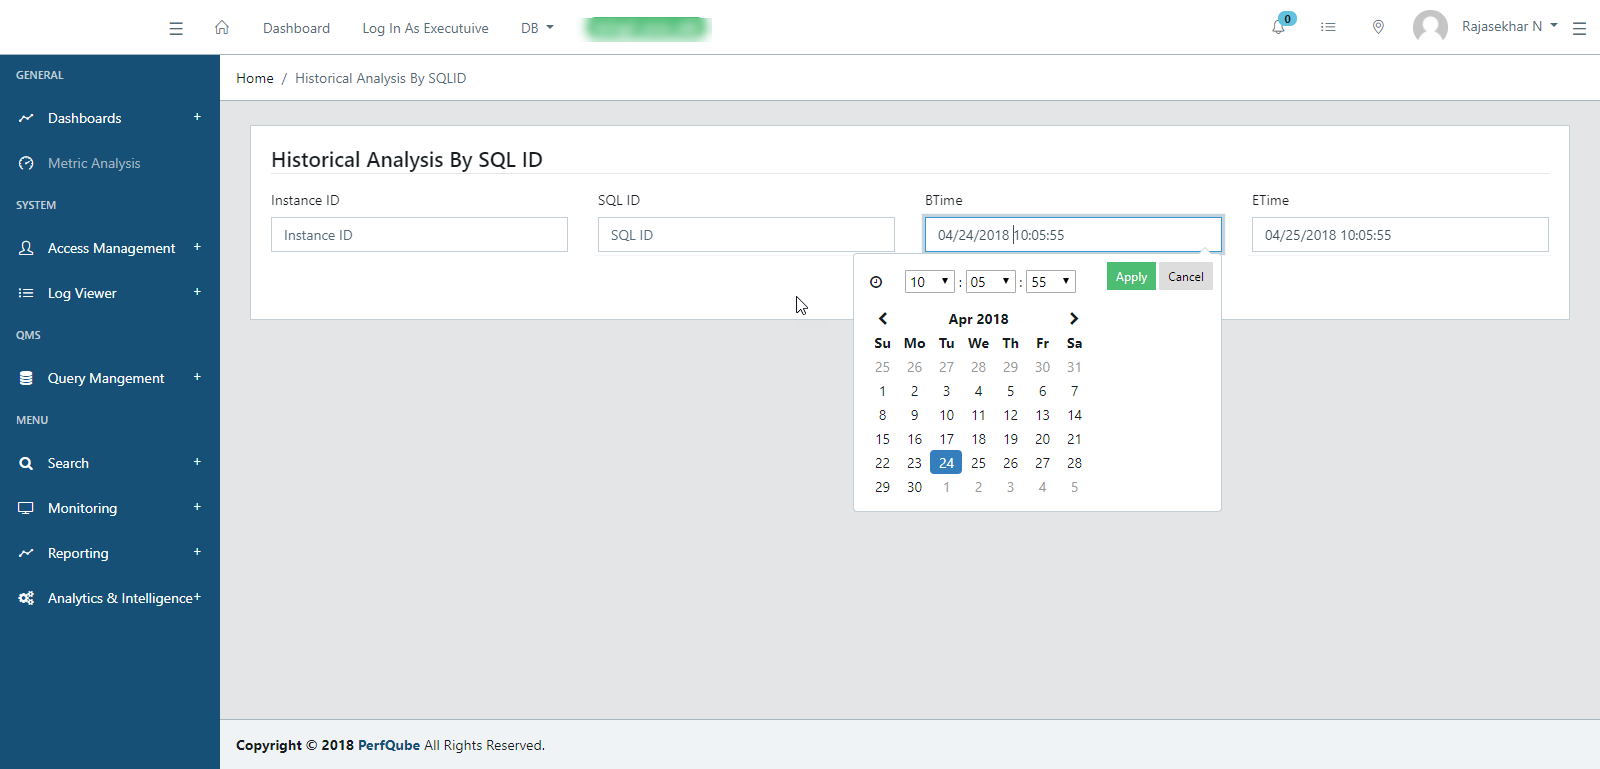Open the notifications bell icon
Image resolution: width=1600 pixels, height=769 pixels.
(1278, 27)
